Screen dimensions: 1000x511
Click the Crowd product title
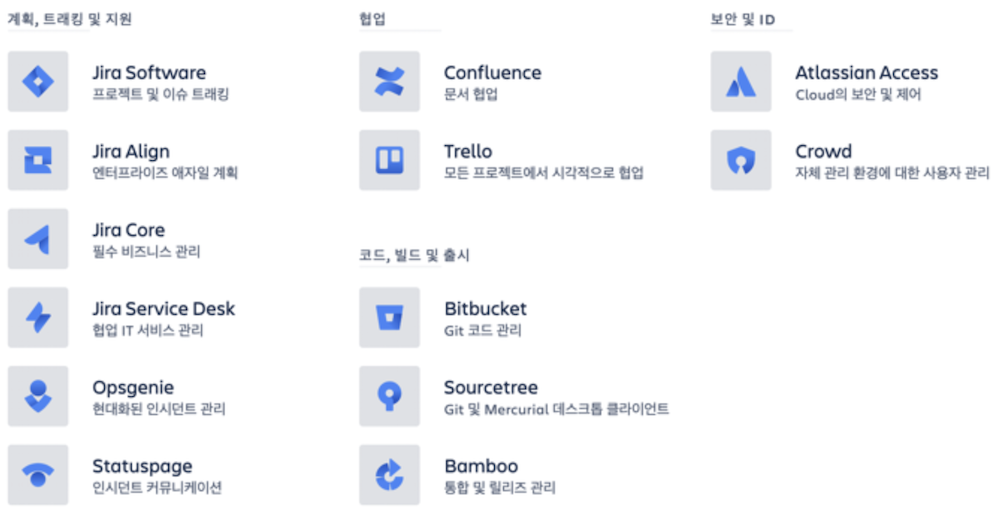coord(823,151)
